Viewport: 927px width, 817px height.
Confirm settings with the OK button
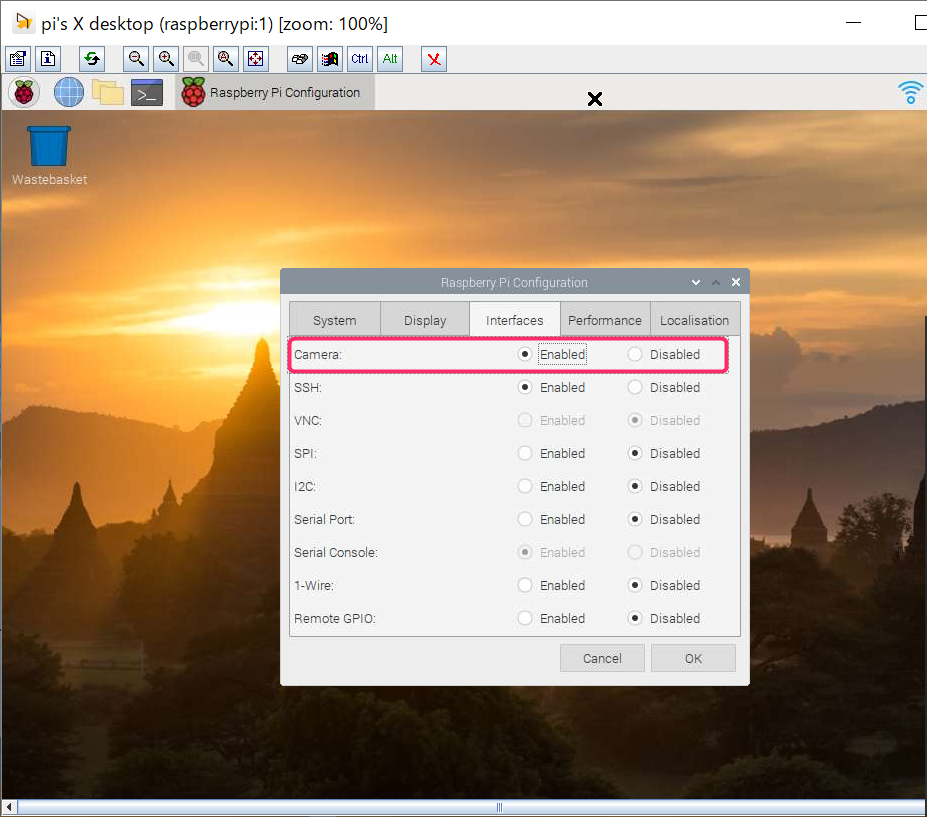point(693,658)
